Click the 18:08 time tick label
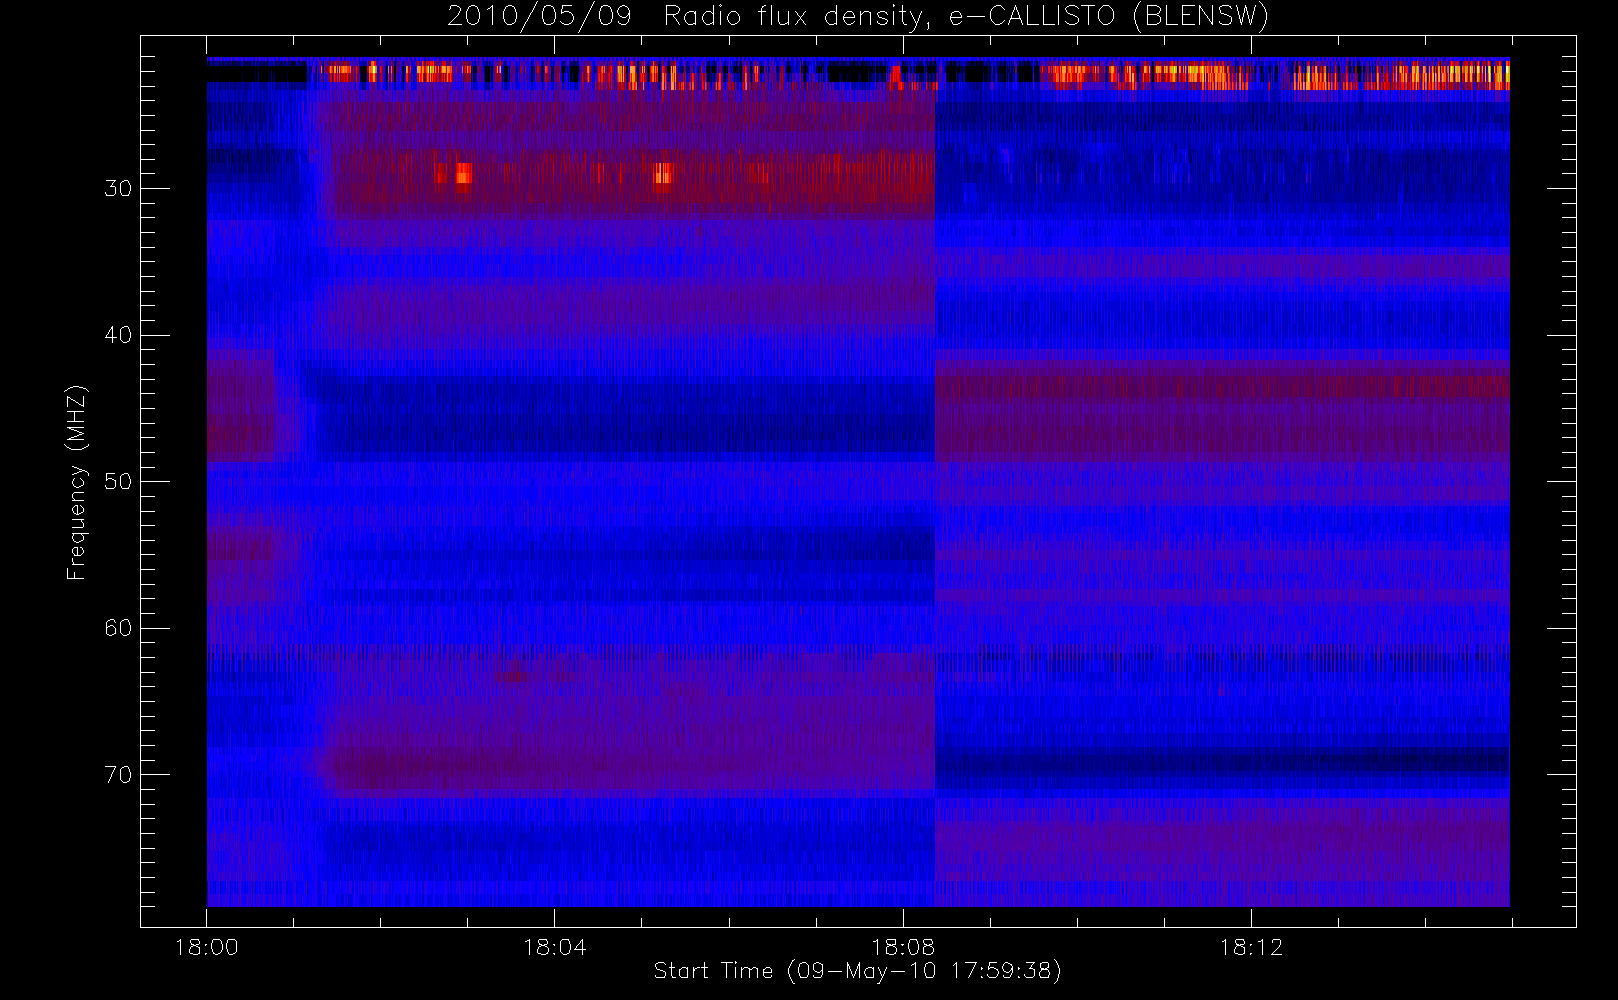Viewport: 1618px width, 1000px height. coord(903,947)
